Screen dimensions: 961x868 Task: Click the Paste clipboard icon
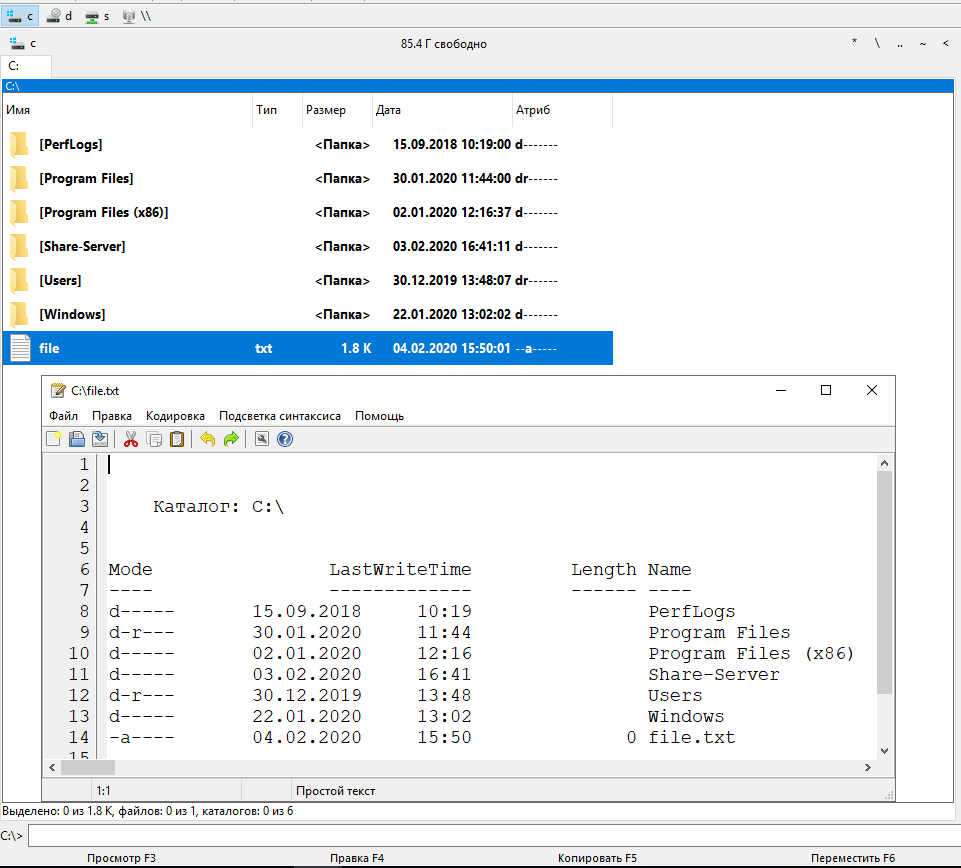[177, 439]
